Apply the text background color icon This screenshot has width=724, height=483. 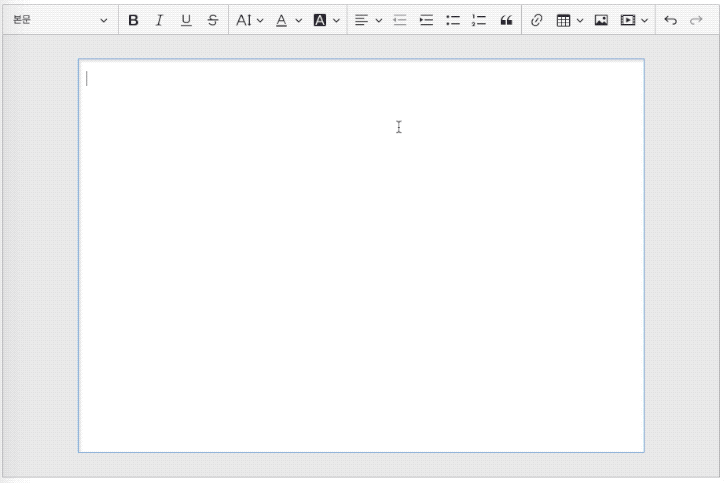tap(320, 20)
